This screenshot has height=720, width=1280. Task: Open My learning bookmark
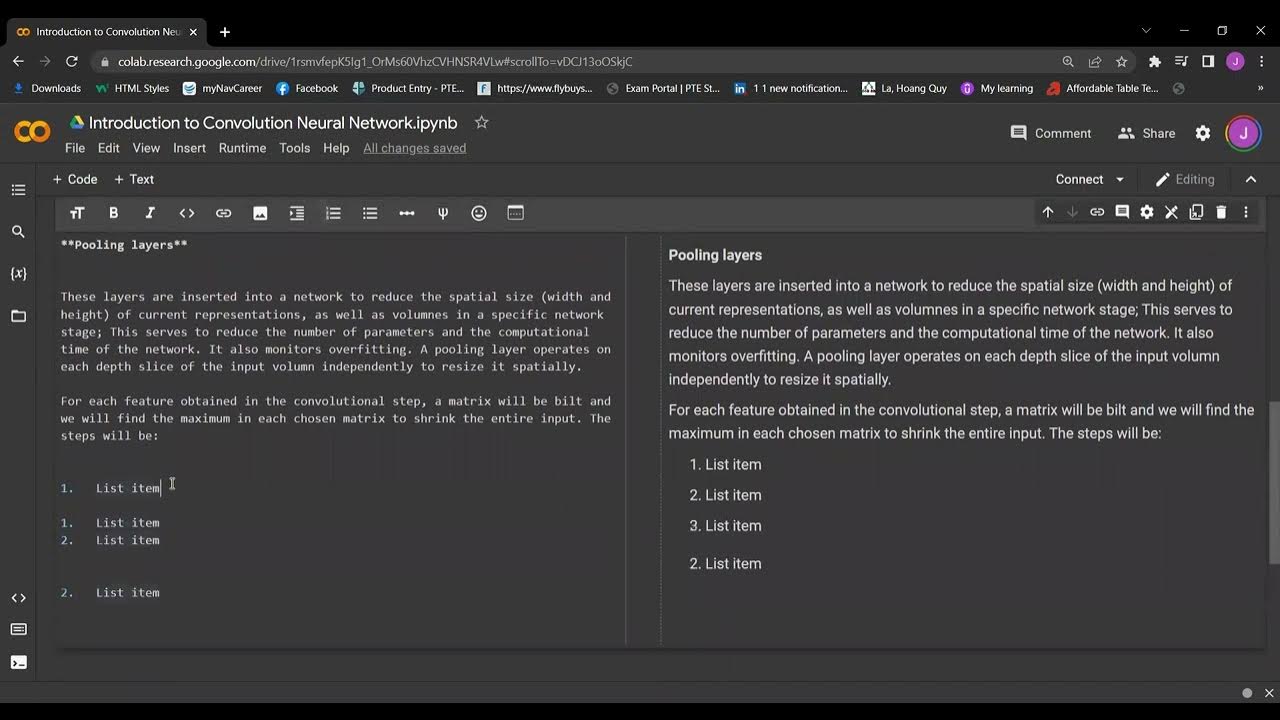coord(997,88)
